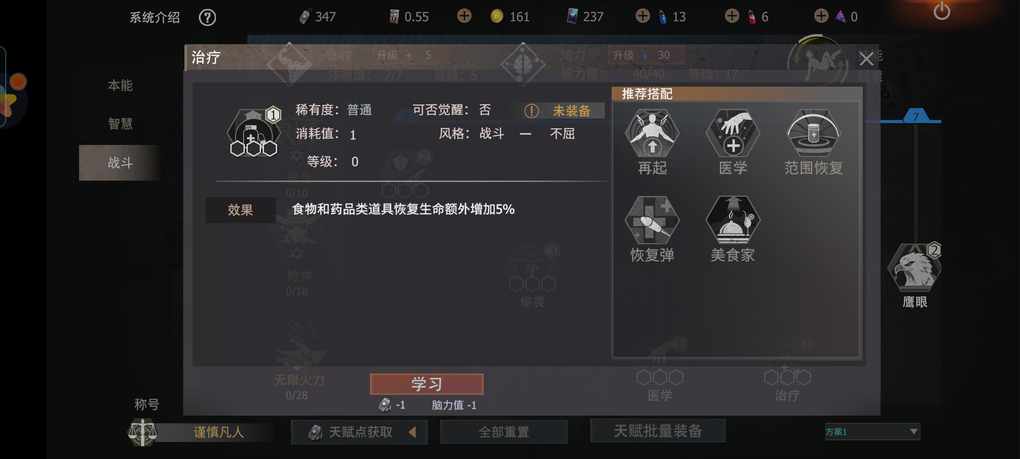Viewport: 1020px width, 459px height.
Task: Select the 鹰眼 eagle talent icon
Action: click(914, 267)
